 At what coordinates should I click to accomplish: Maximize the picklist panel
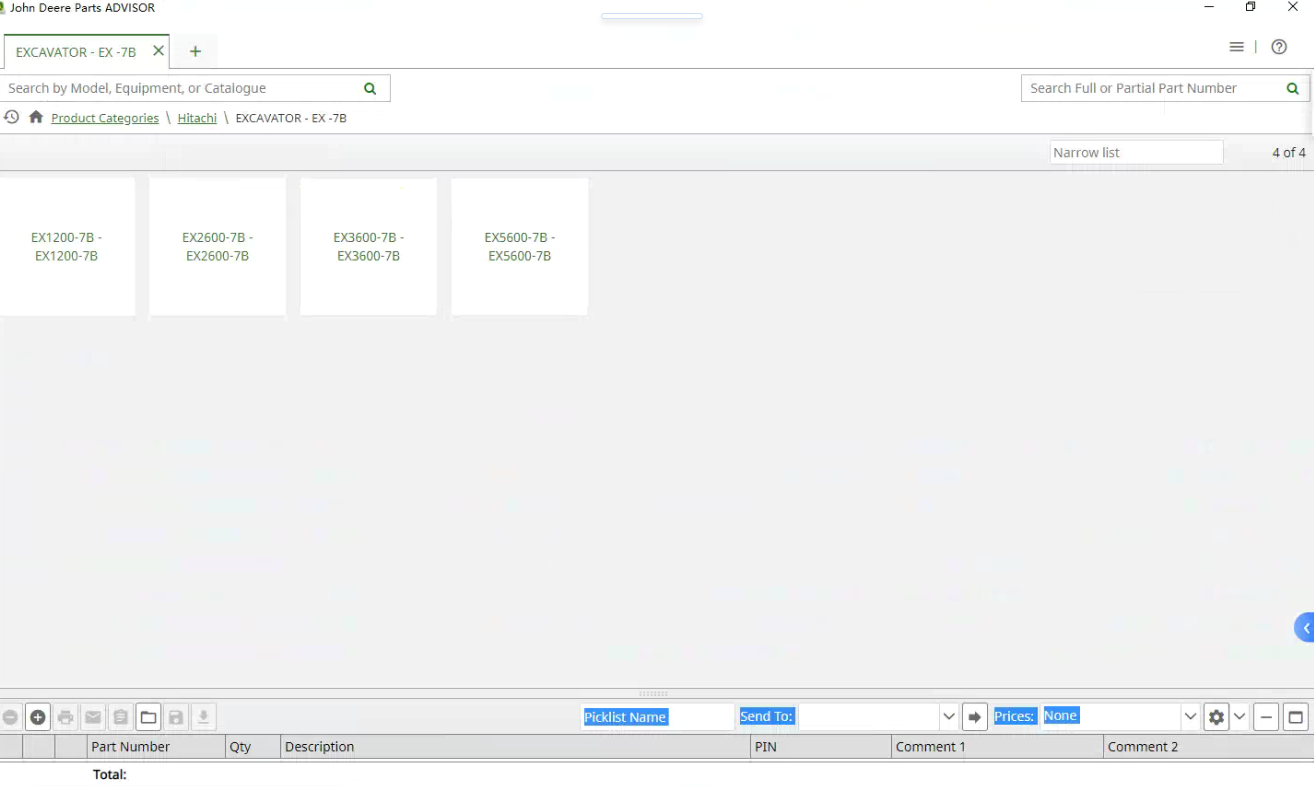click(x=1296, y=717)
